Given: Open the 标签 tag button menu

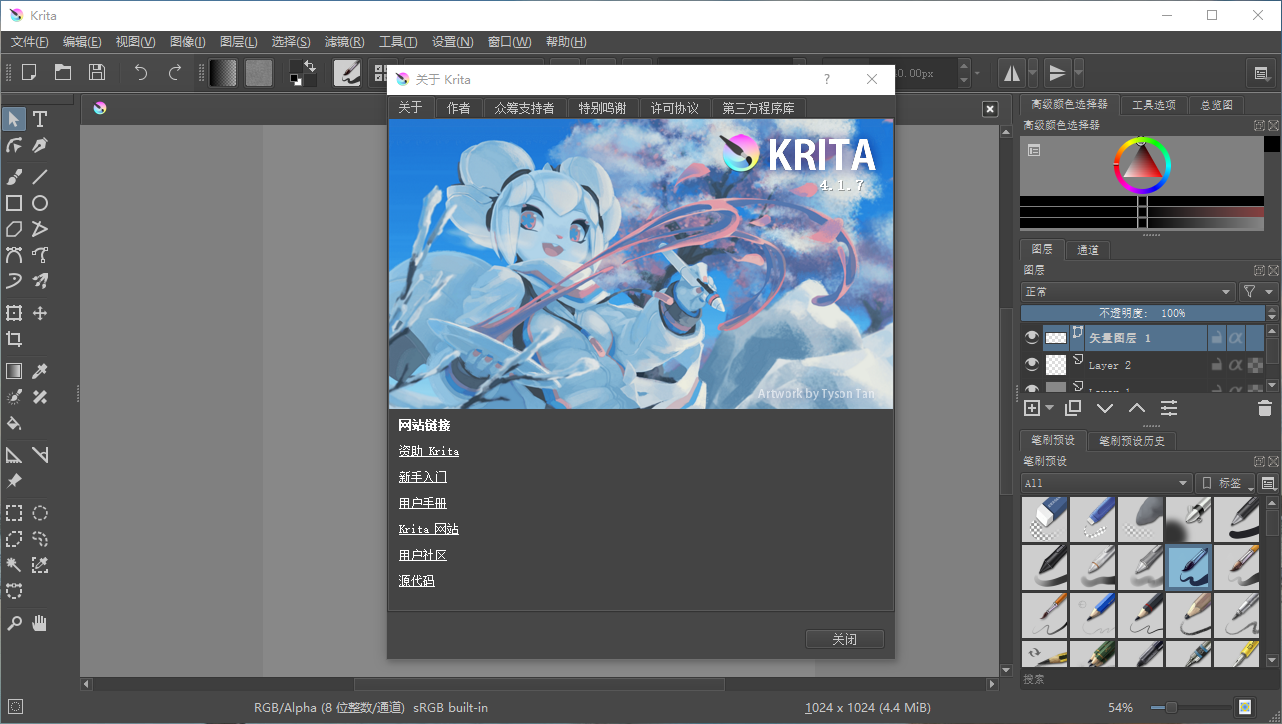Looking at the screenshot, I should point(1226,483).
